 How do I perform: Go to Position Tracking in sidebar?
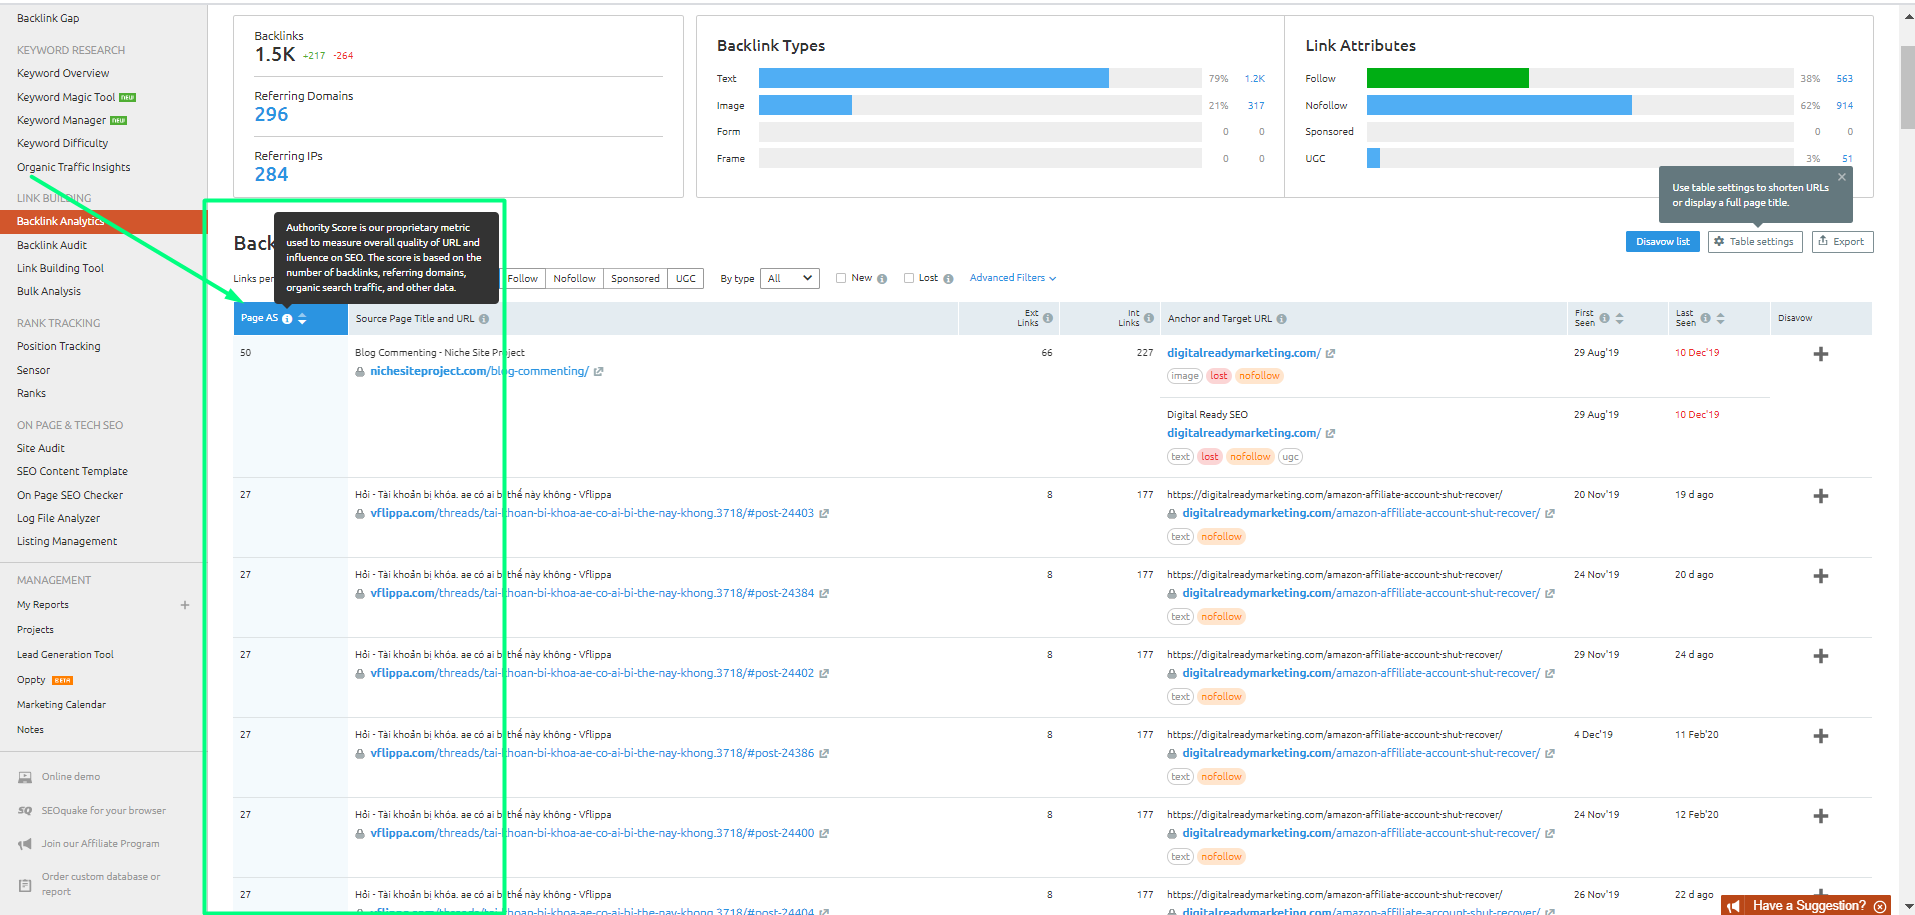59,346
